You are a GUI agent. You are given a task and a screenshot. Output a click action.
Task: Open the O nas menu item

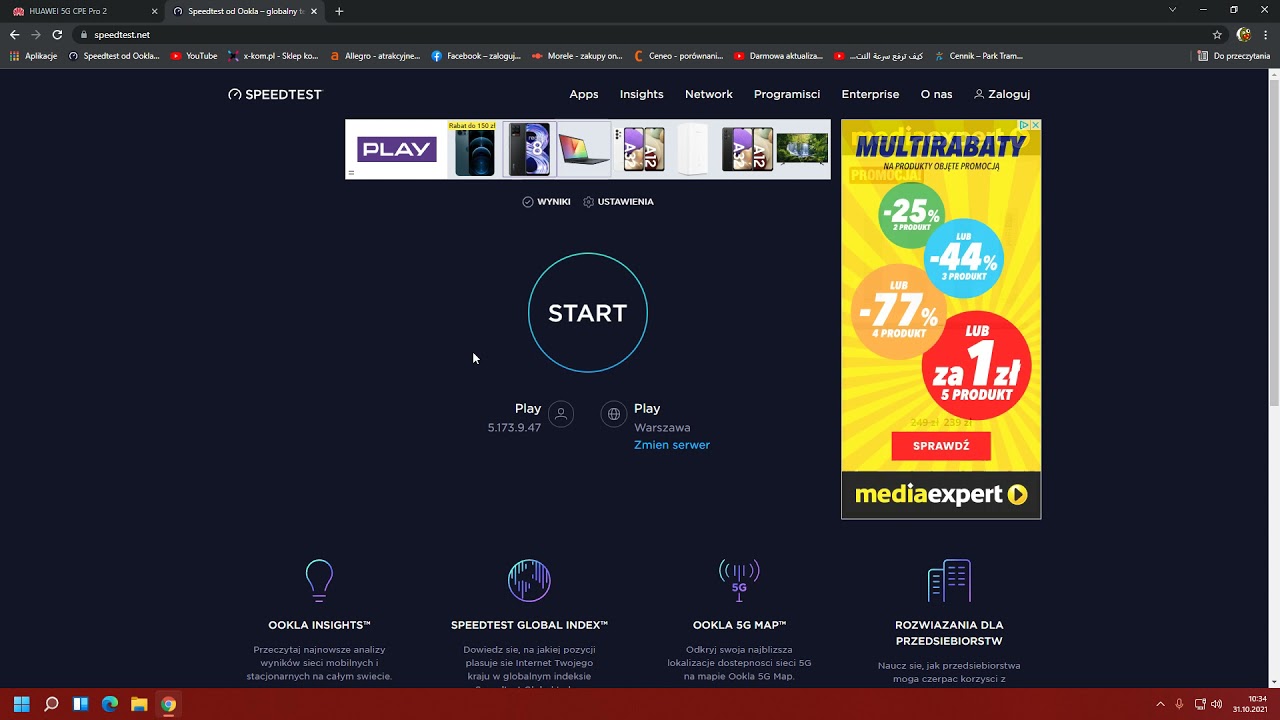pyautogui.click(x=936, y=94)
